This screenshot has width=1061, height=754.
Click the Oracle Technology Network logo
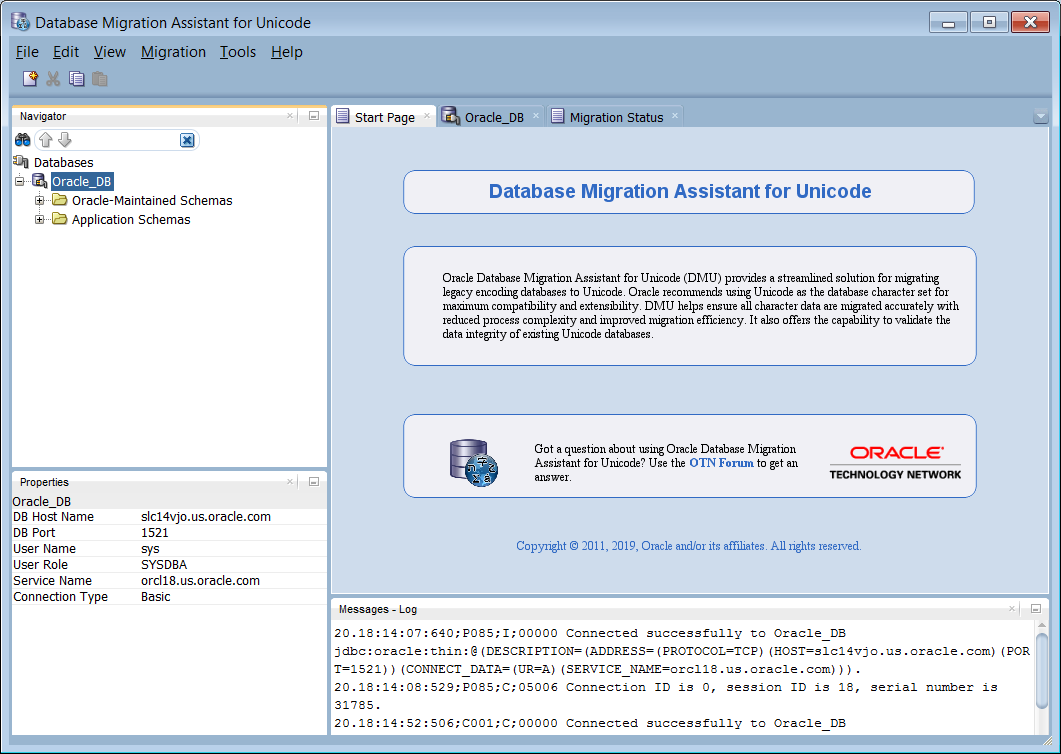point(895,462)
